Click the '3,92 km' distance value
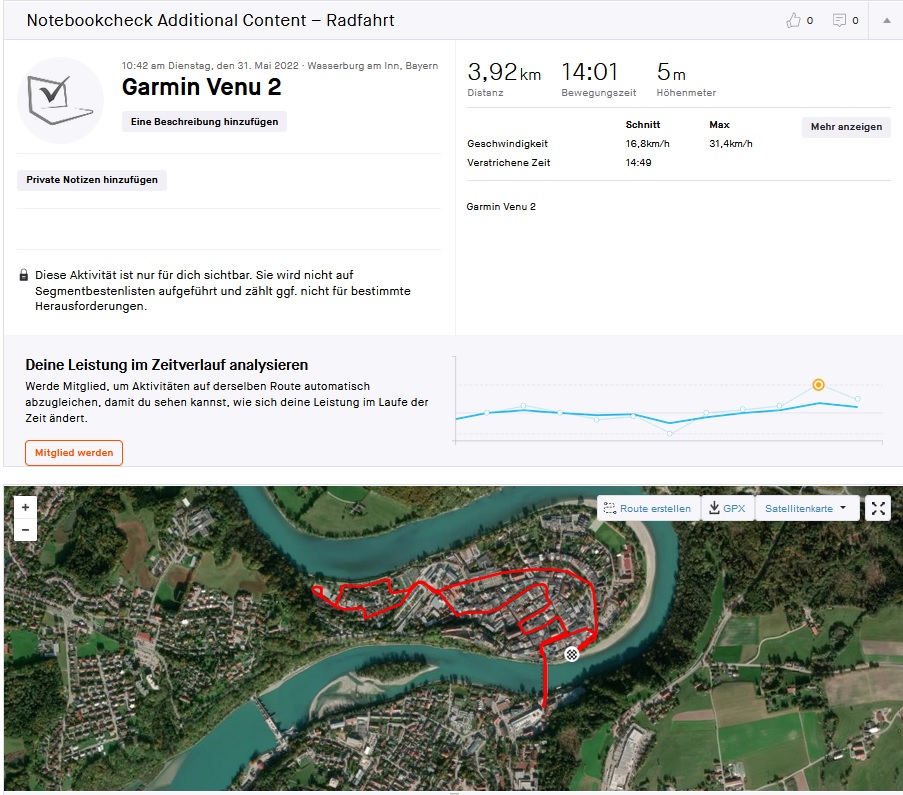The width and height of the screenshot is (903, 795). click(x=504, y=72)
